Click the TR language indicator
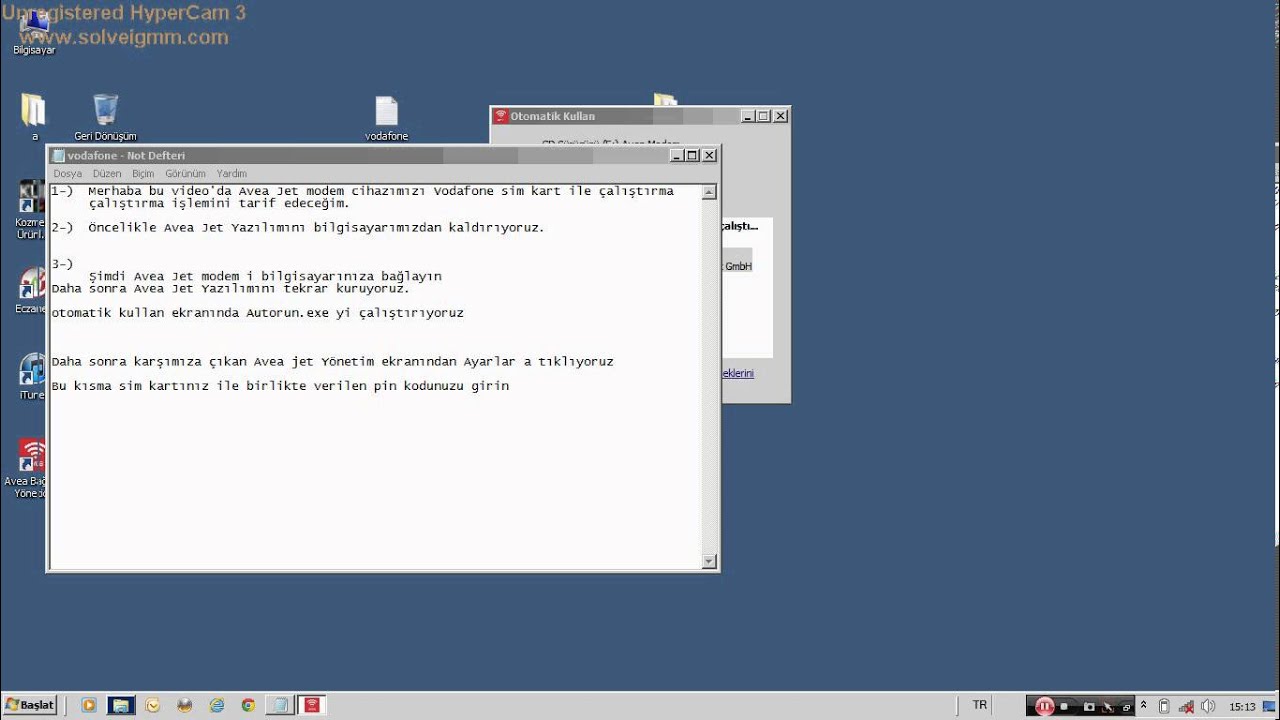The width and height of the screenshot is (1280, 720). pos(980,705)
